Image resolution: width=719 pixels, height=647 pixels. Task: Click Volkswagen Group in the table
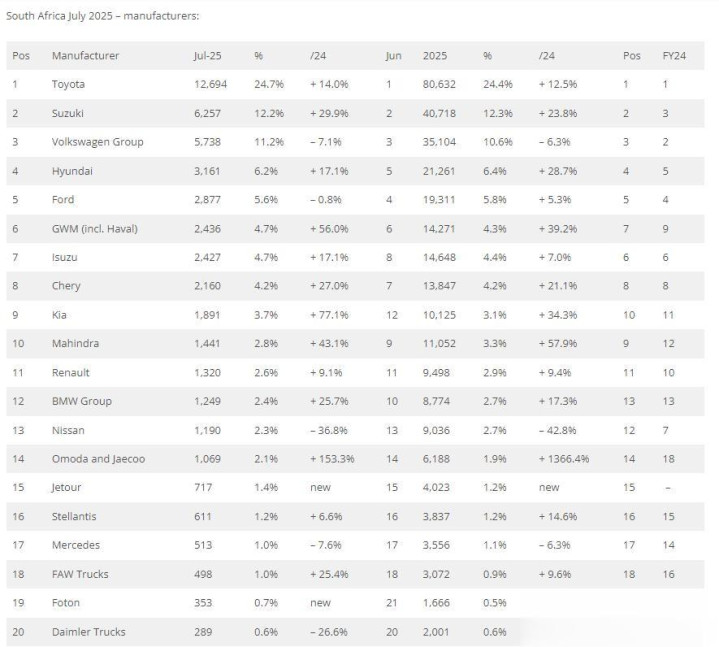coord(97,142)
